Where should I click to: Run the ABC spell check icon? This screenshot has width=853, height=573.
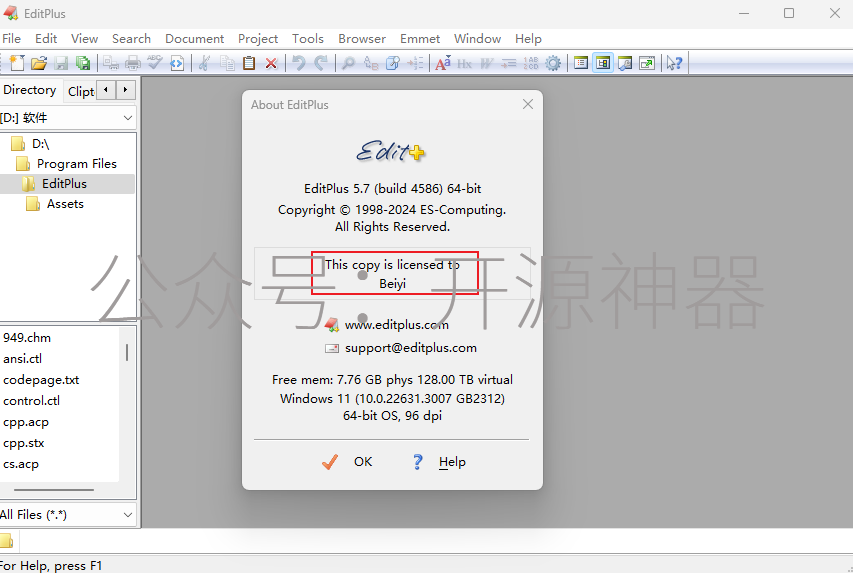point(155,63)
